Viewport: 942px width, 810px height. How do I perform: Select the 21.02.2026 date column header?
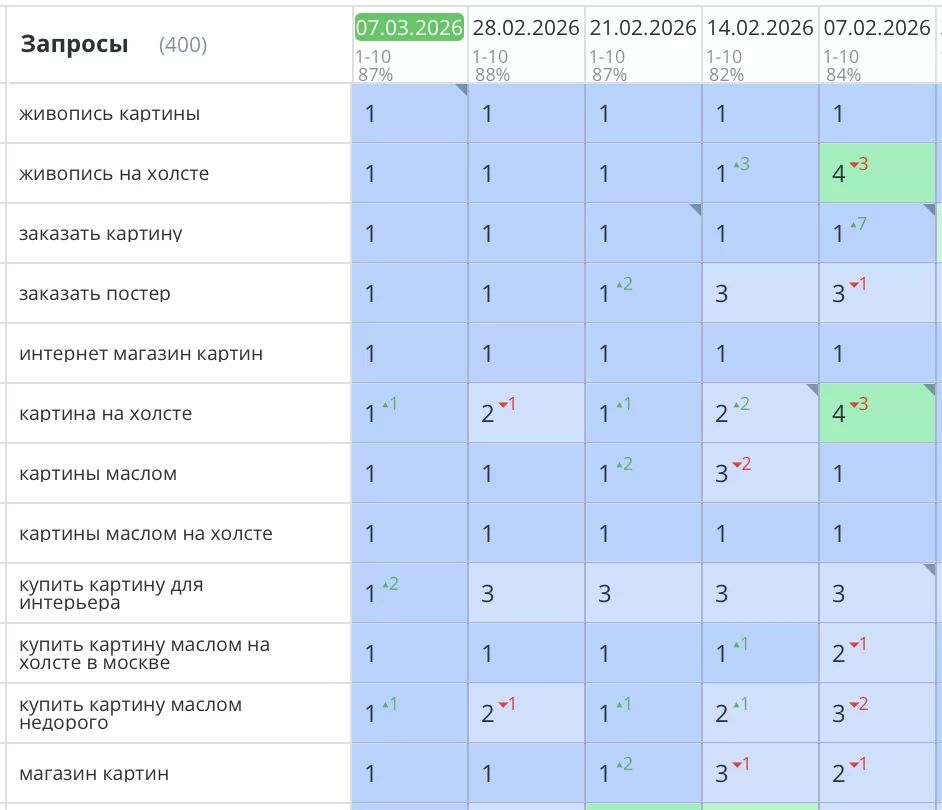(643, 28)
